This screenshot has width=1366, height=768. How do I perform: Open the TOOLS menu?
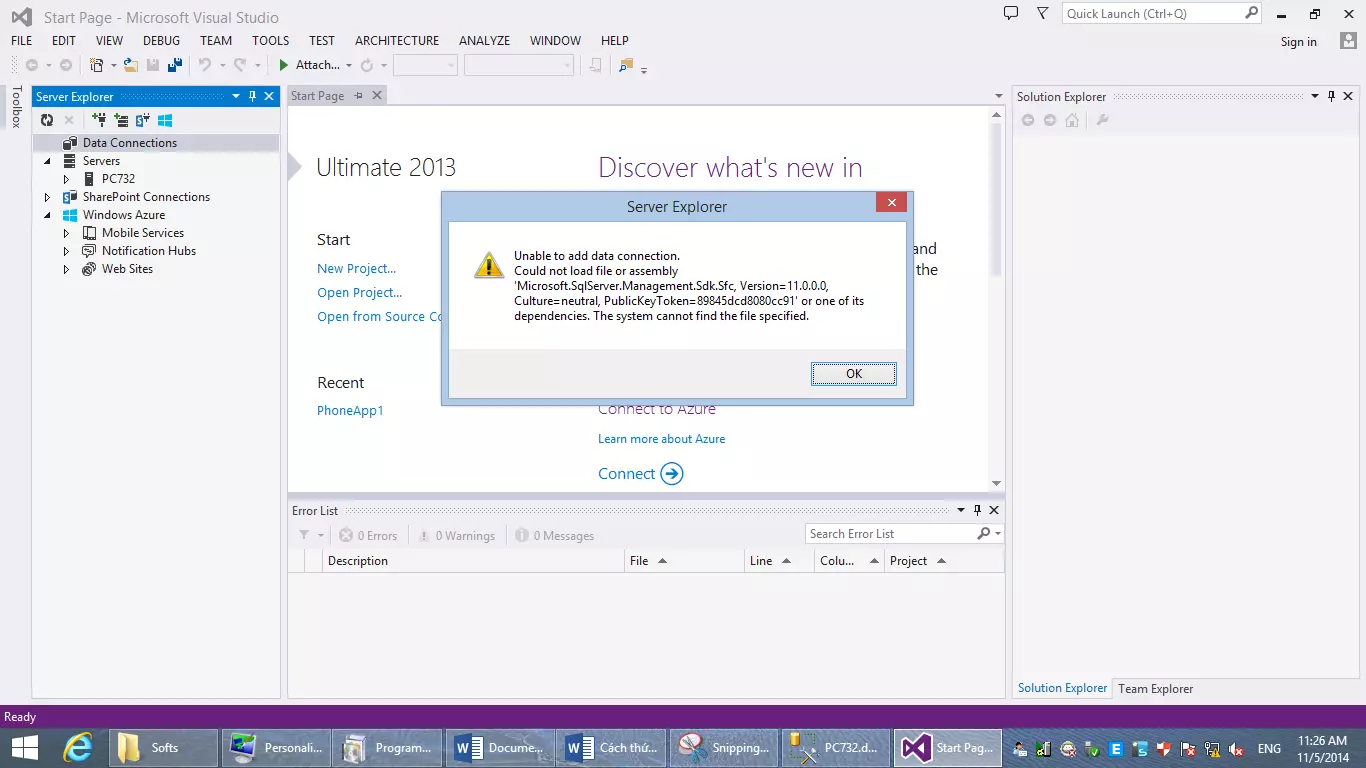click(x=270, y=41)
